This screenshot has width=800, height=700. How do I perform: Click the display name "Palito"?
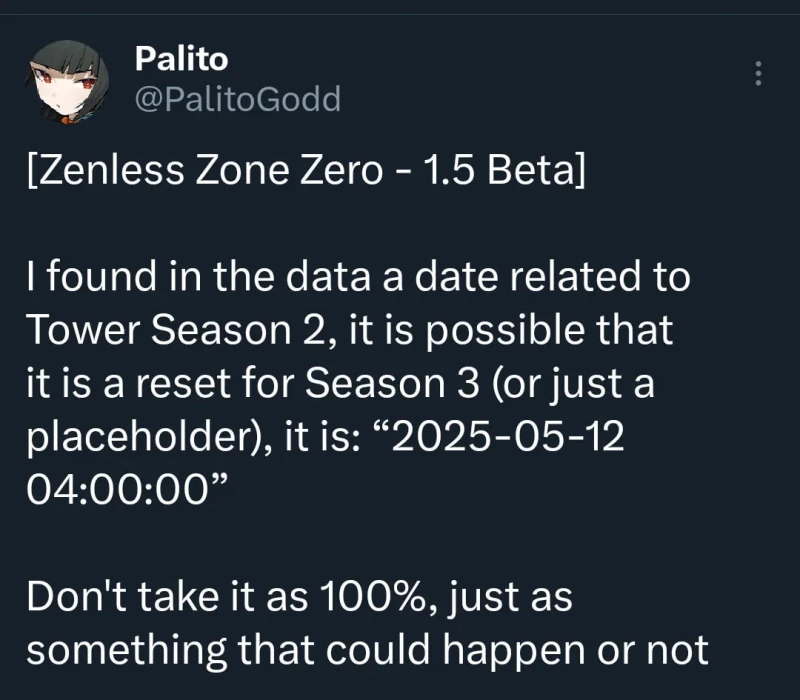[181, 59]
